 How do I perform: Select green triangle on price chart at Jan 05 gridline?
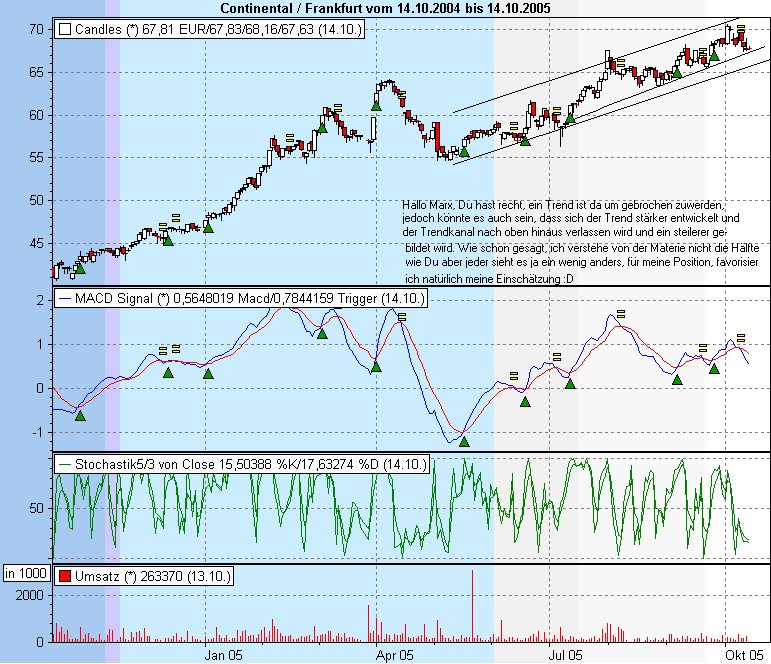(x=208, y=227)
